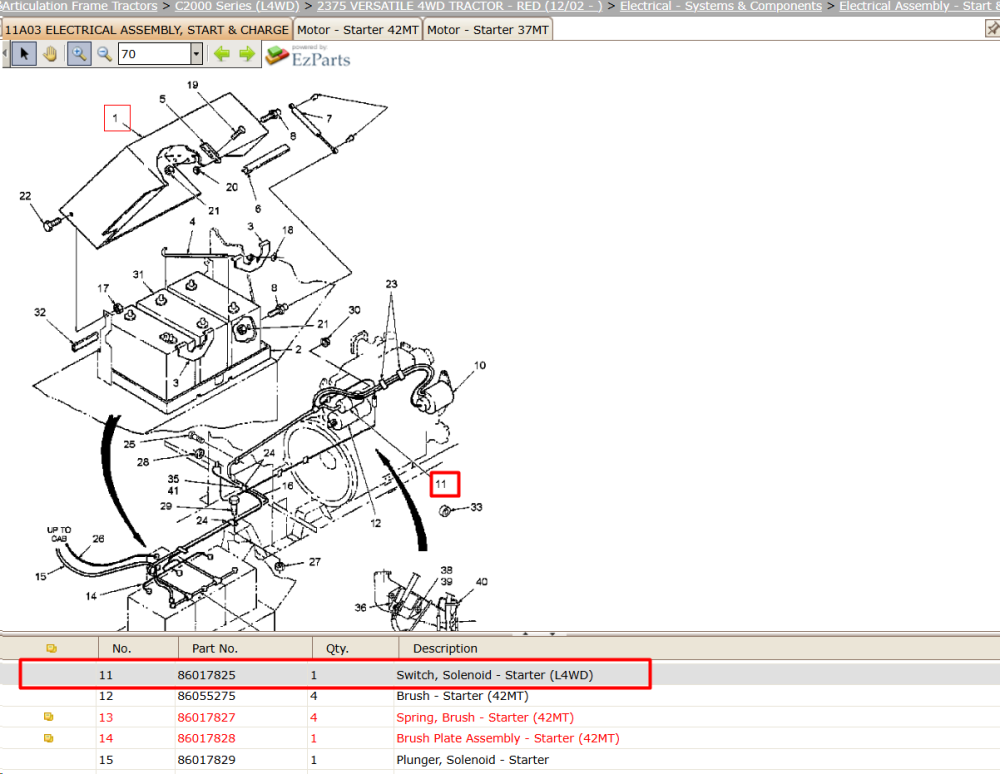Screen dimensions: 1000x774
Task: Go to next page with green right arrow
Action: pyautogui.click(x=247, y=54)
